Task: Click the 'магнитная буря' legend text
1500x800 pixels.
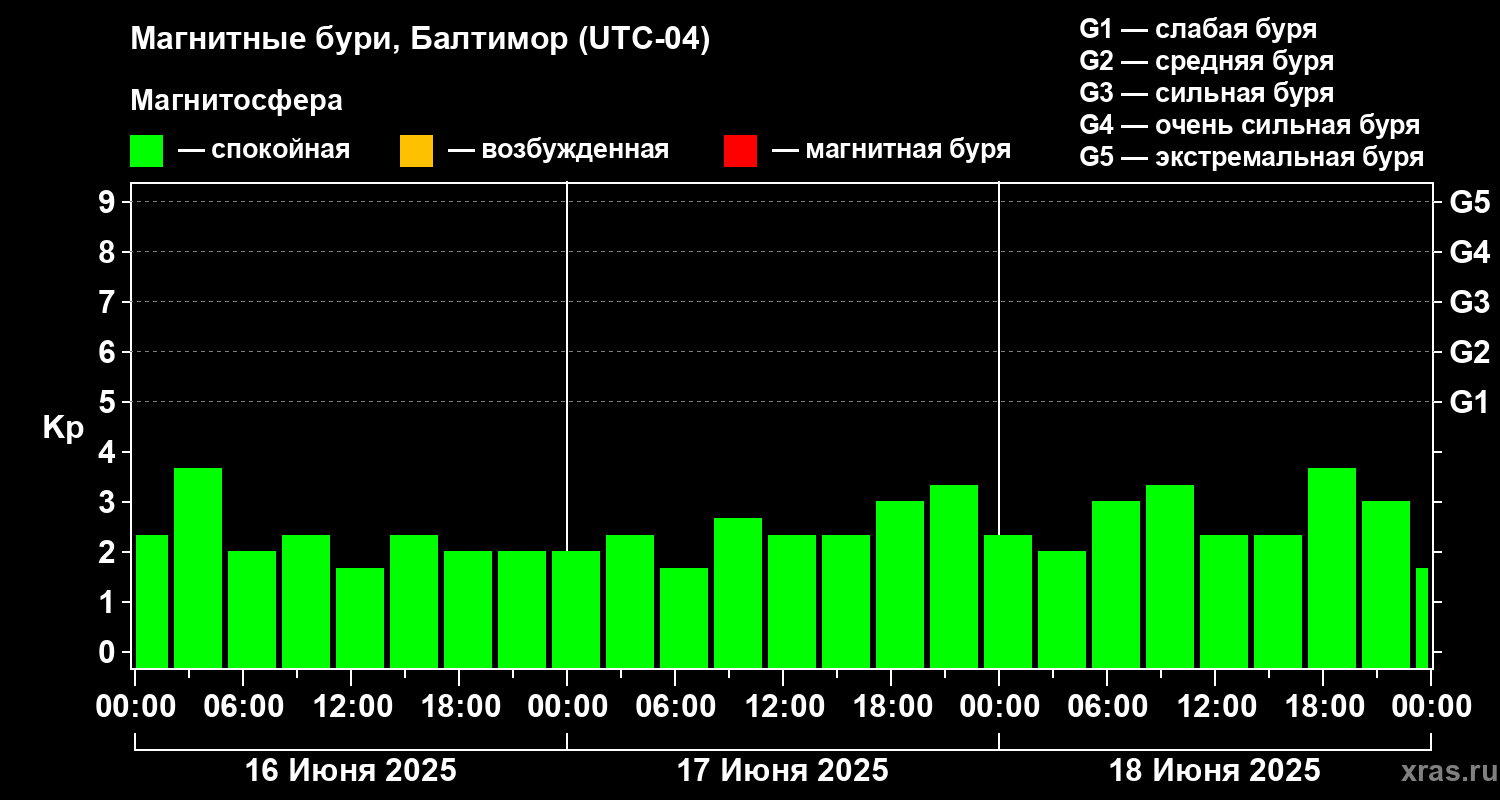Action: (x=908, y=150)
